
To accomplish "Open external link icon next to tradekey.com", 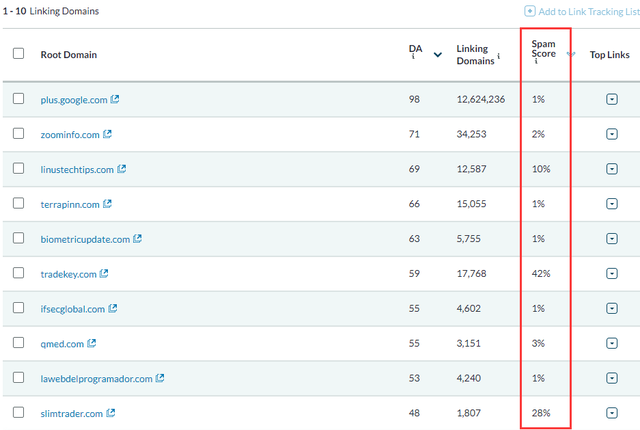I will coord(104,273).
